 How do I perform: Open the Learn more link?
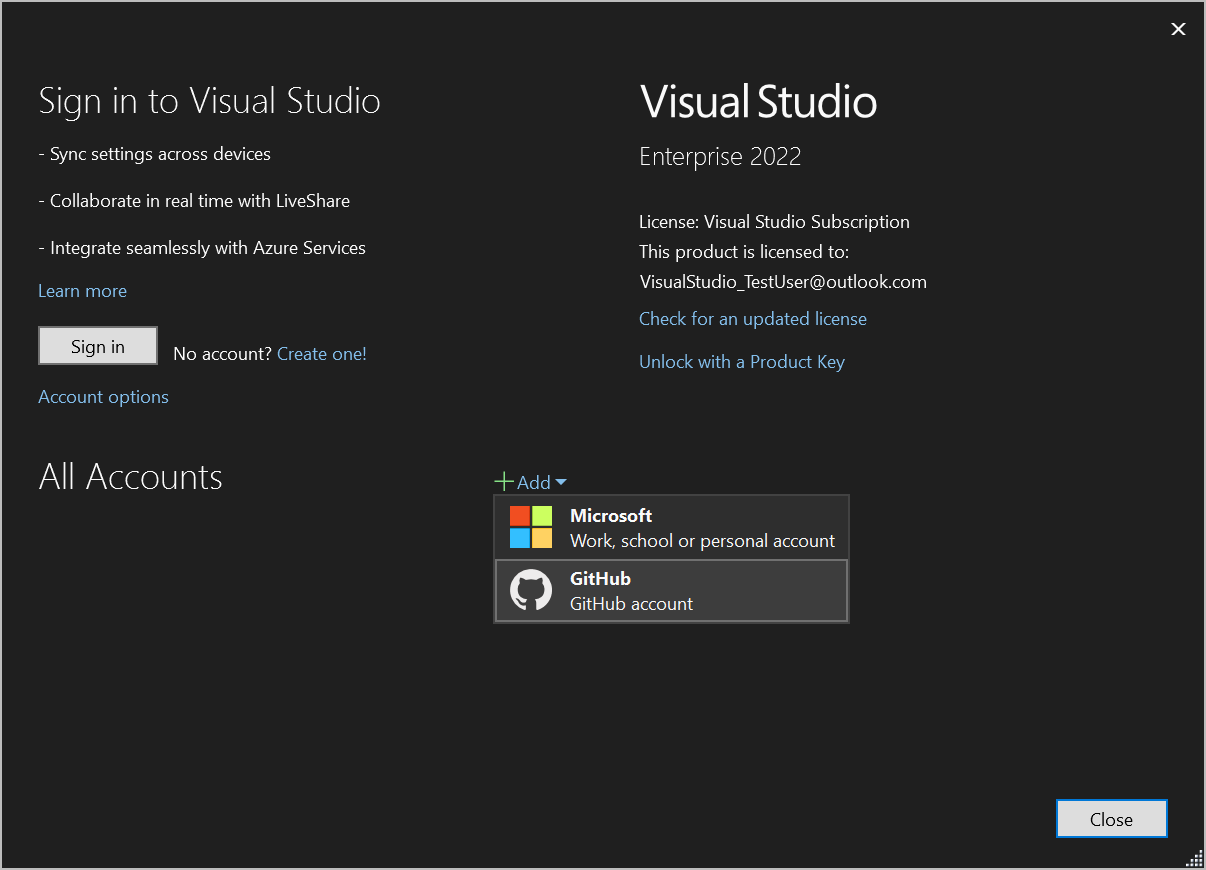(82, 290)
